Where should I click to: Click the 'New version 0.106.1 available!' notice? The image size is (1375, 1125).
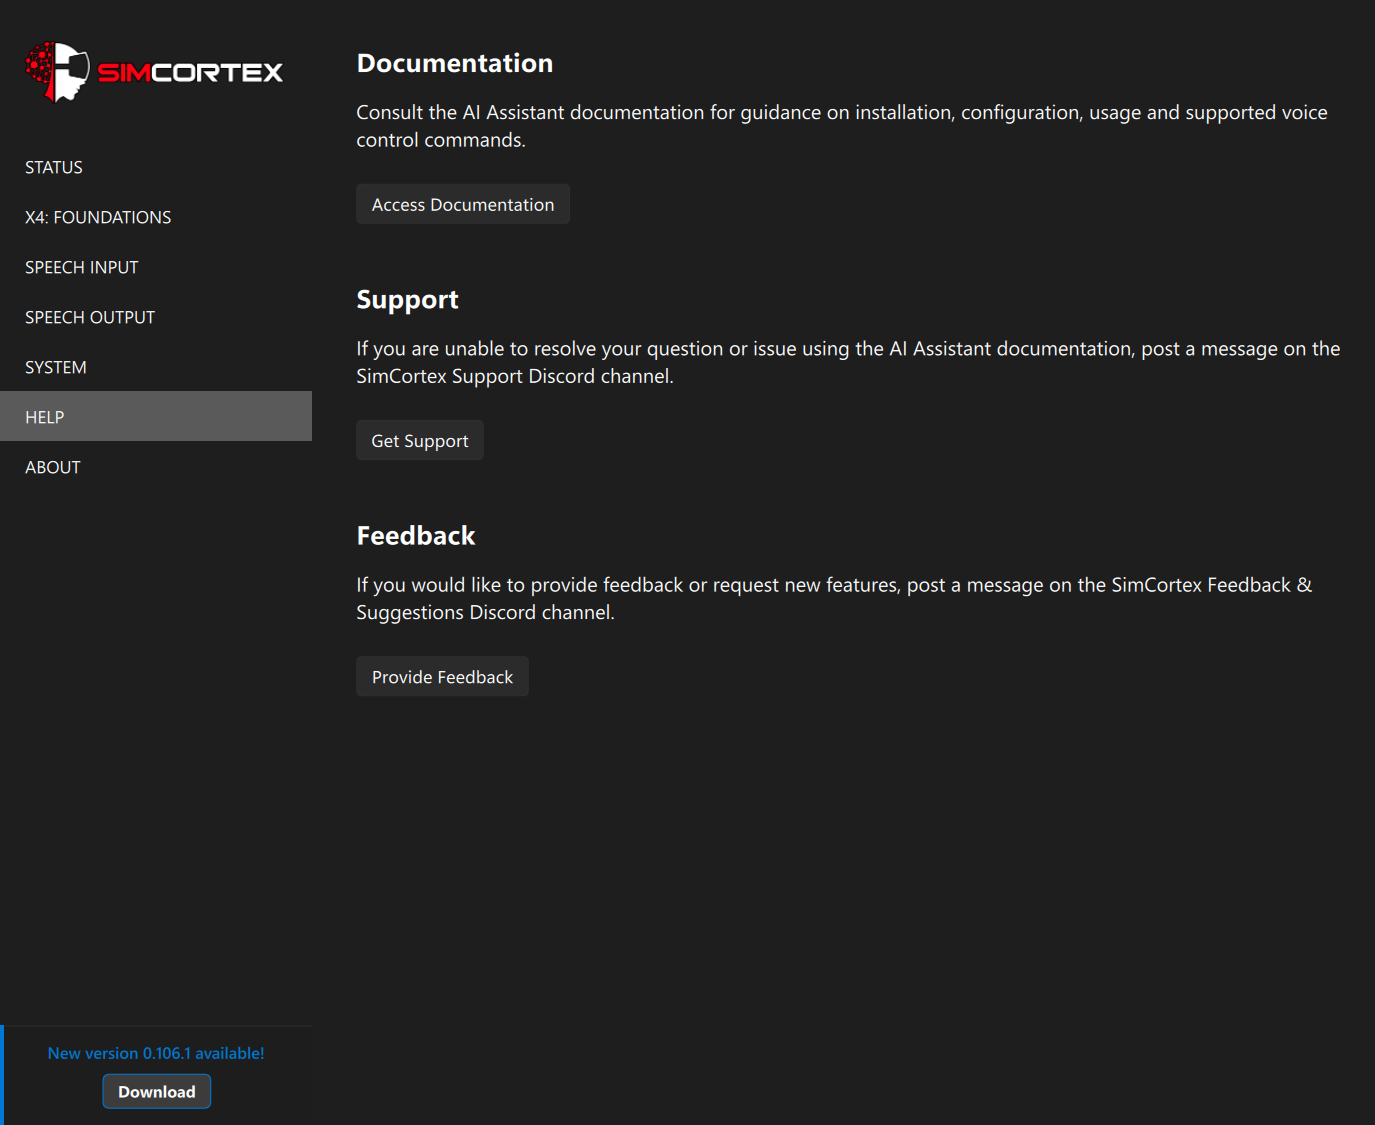[x=156, y=1053]
